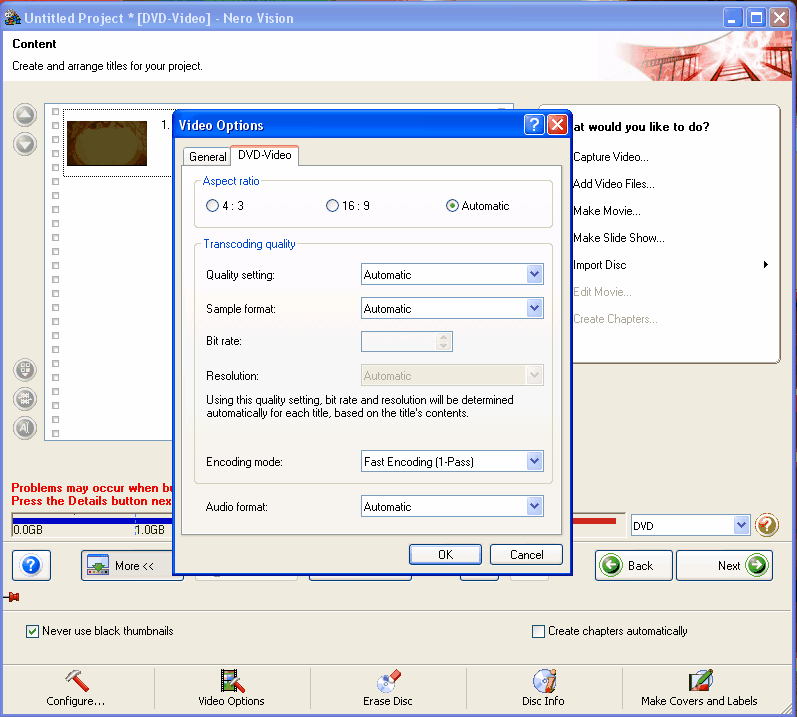Choose Make Slide Show... option
Image resolution: width=797 pixels, height=717 pixels.
tap(619, 238)
